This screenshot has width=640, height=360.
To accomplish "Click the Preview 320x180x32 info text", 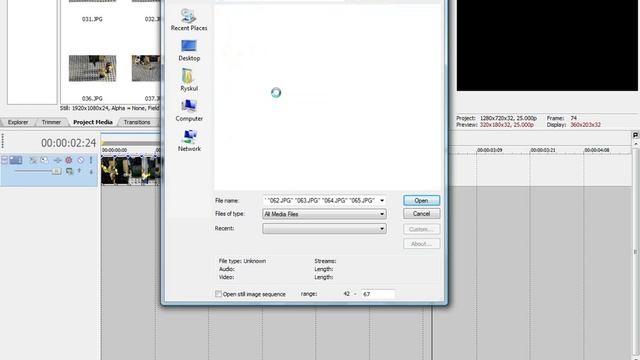I will point(495,125).
